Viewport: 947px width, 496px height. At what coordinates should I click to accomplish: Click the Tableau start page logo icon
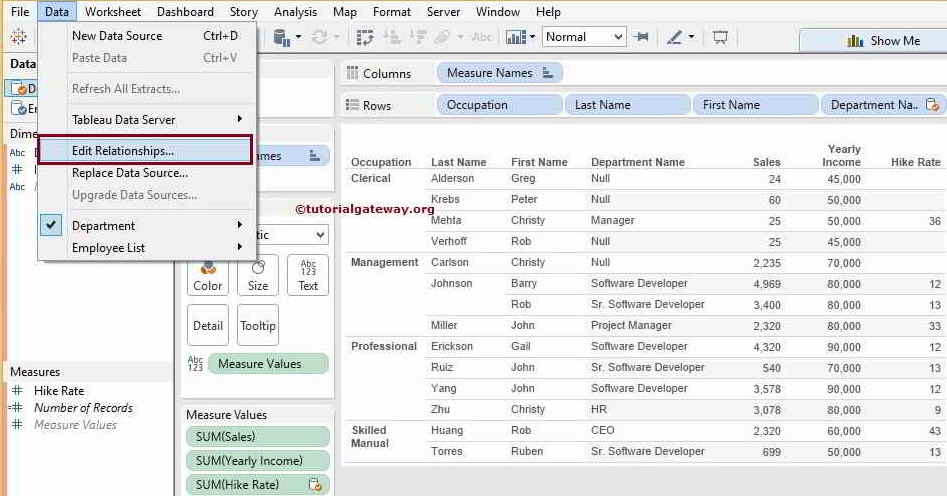(18, 38)
